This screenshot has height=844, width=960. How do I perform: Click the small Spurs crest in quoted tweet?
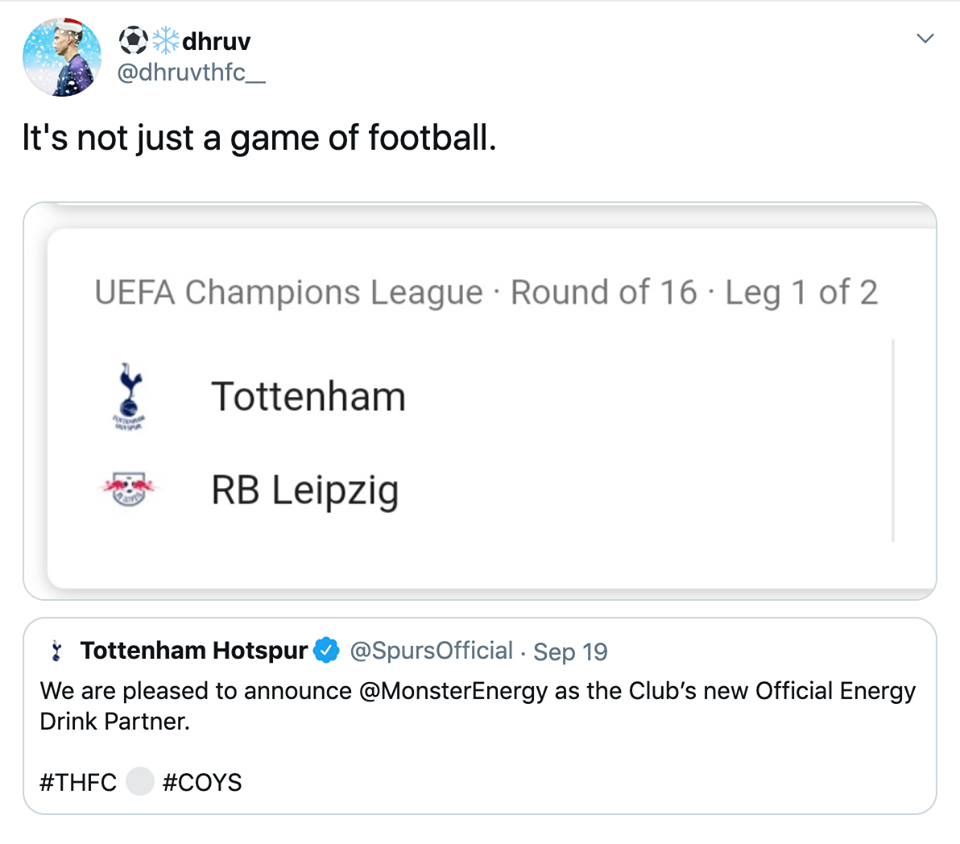coord(56,652)
